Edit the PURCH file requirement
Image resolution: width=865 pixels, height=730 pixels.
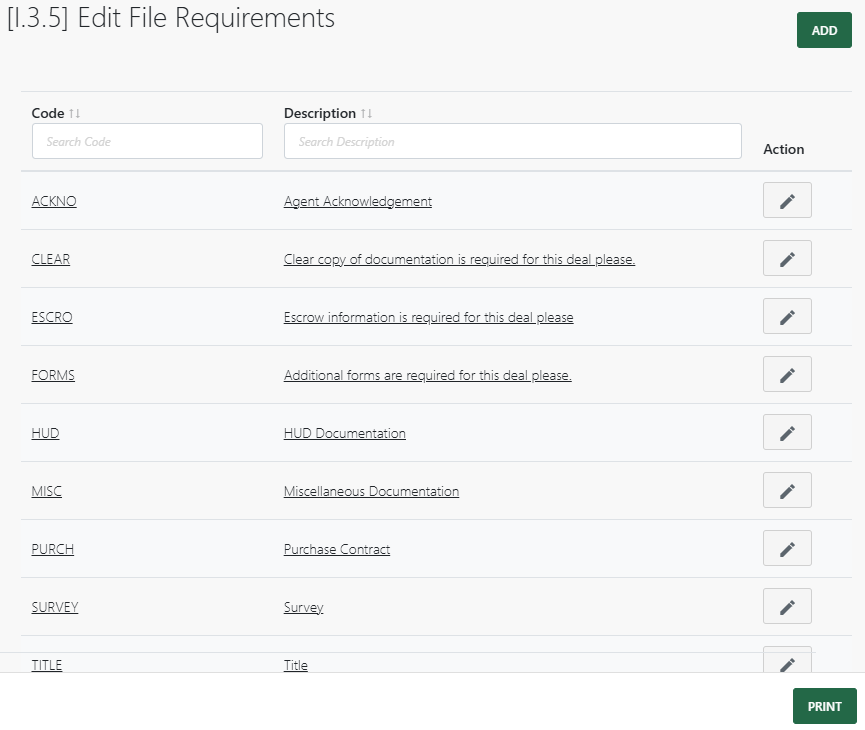(x=787, y=548)
